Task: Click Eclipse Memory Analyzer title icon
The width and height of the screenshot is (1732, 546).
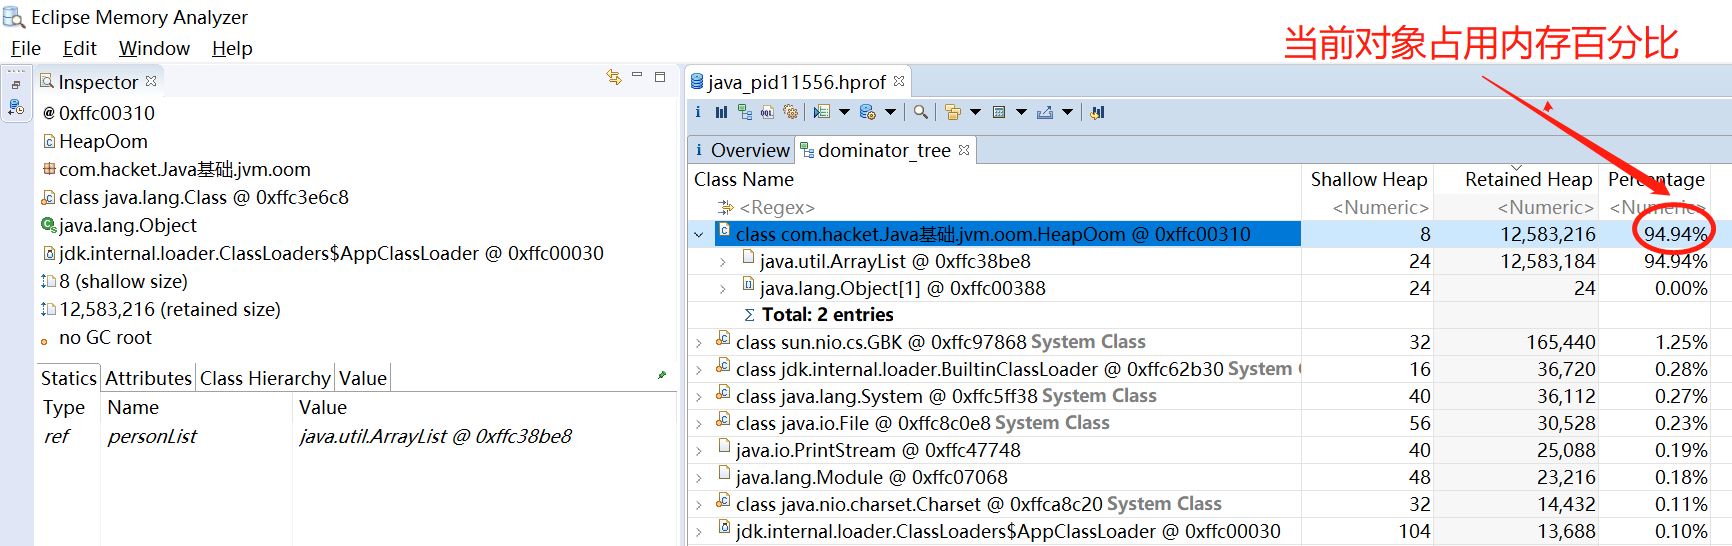Action: [14, 17]
